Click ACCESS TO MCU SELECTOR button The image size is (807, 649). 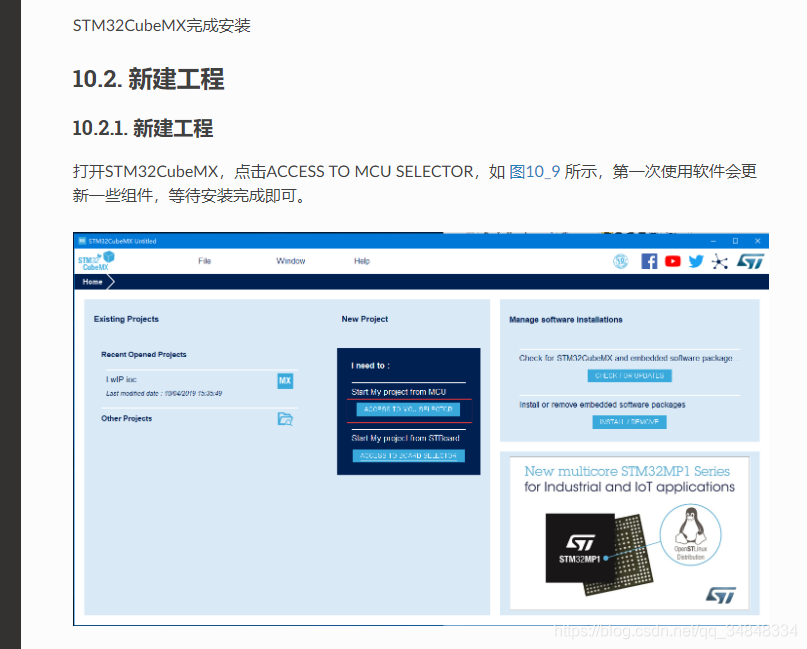click(408, 409)
